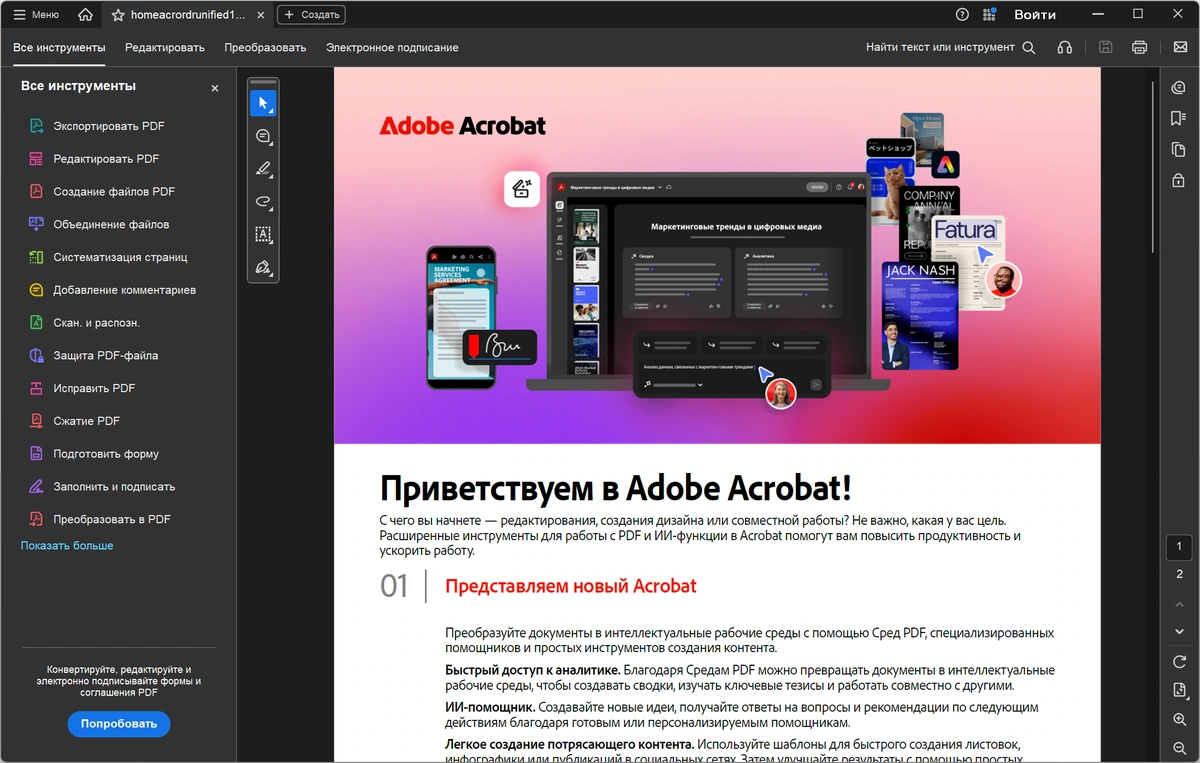Zoom in with magnifier plus
Screen dimensions: 1200x763
tap(1179, 720)
